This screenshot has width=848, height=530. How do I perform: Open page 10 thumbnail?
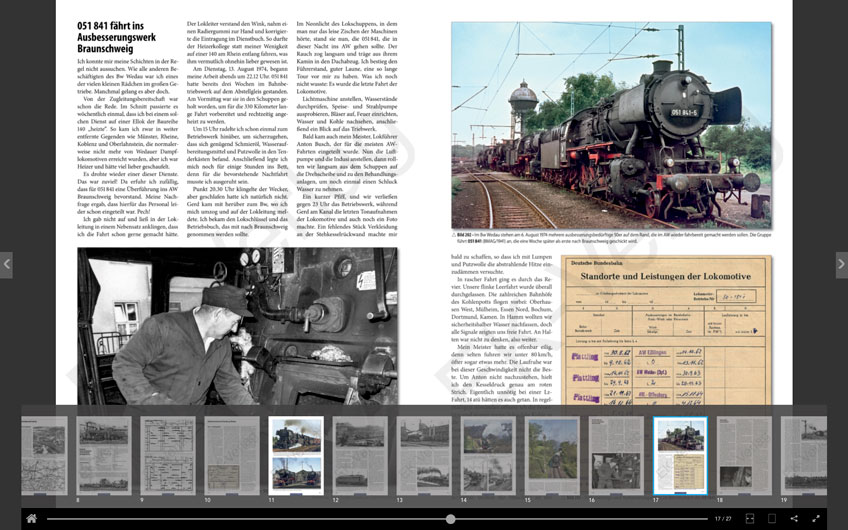231,455
